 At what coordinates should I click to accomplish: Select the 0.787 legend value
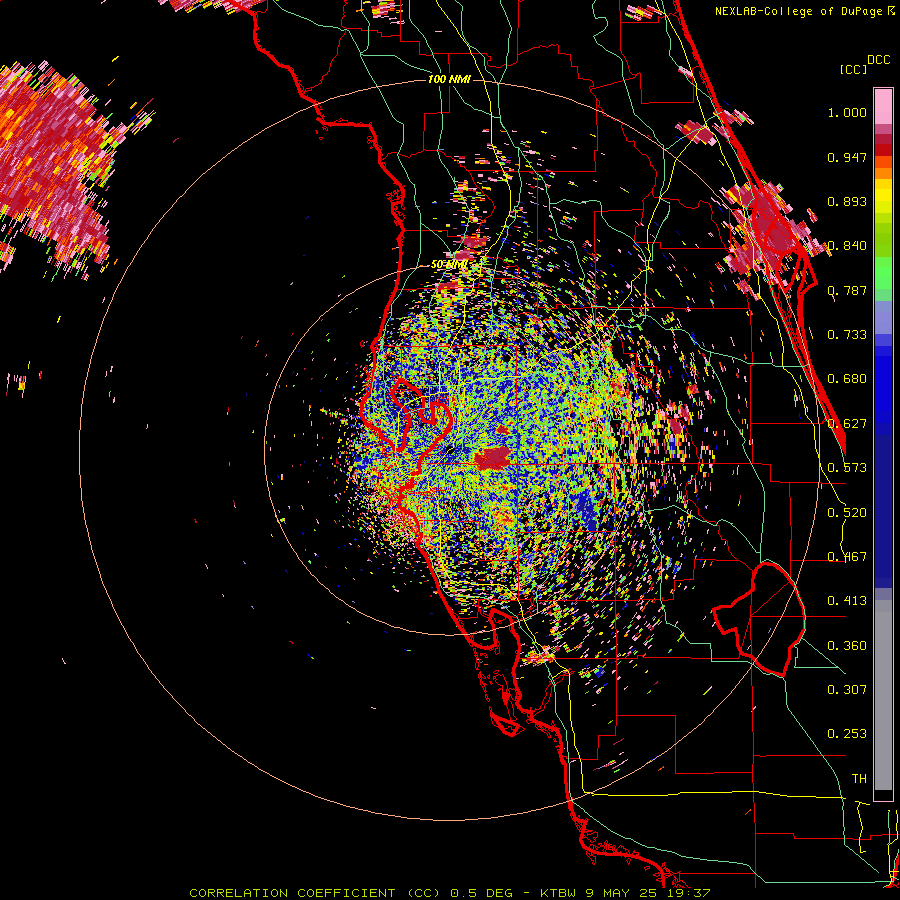[847, 290]
